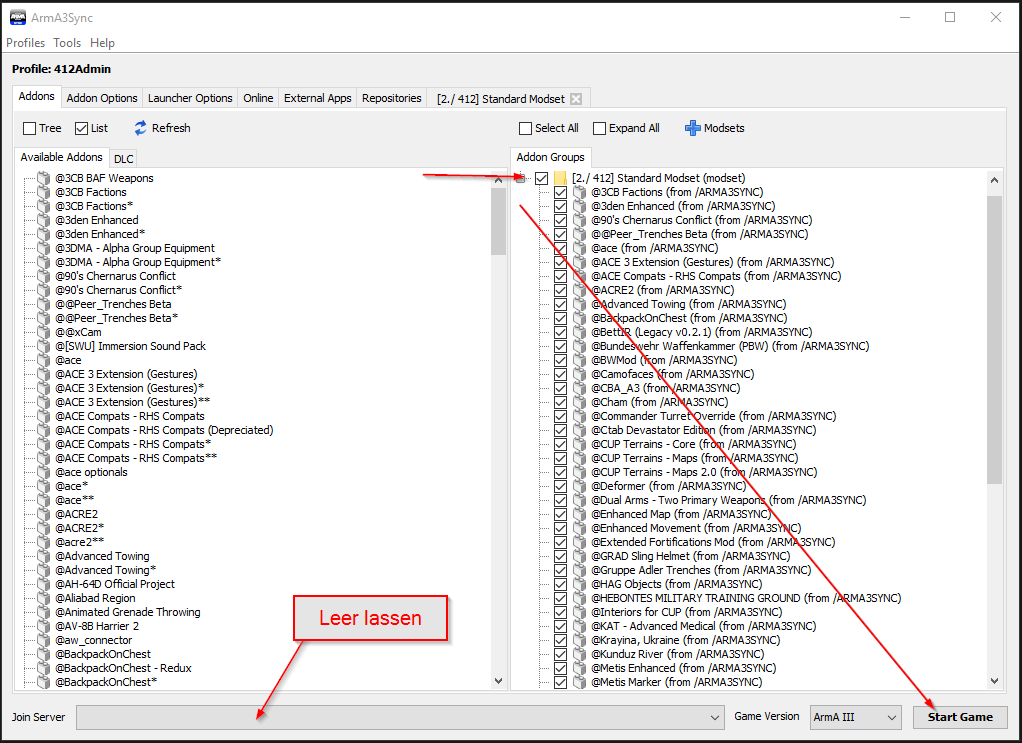The width and height of the screenshot is (1022, 743).
Task: Click the addon icon beside @3CB BAF Weapons
Action: (43, 178)
